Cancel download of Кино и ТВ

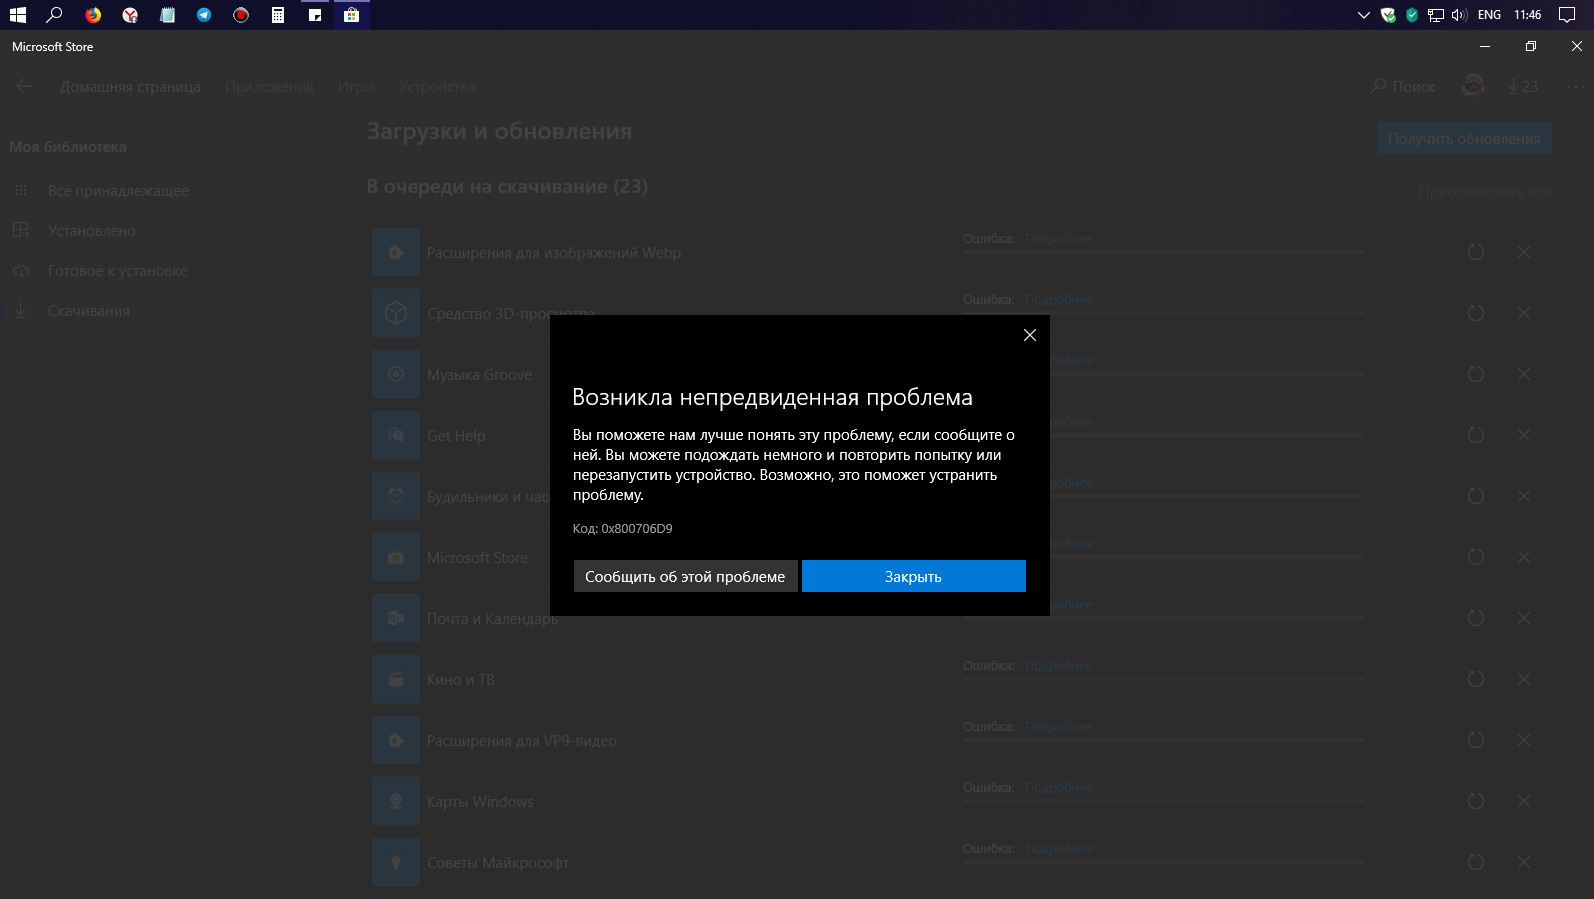(x=1524, y=679)
